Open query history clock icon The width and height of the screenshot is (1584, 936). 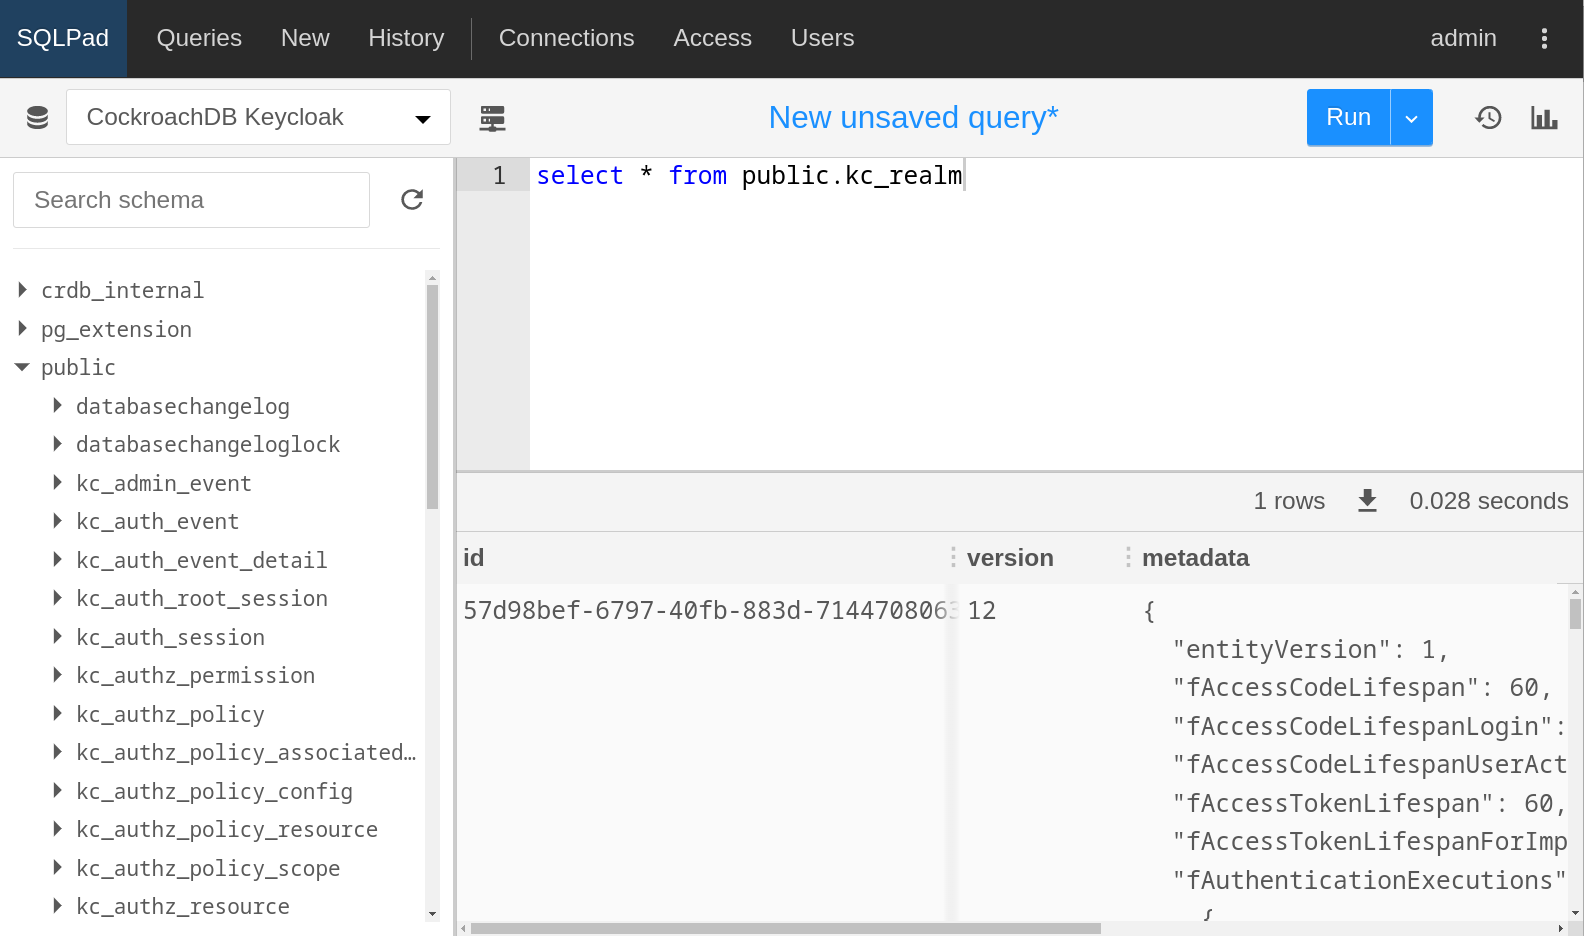[1488, 118]
